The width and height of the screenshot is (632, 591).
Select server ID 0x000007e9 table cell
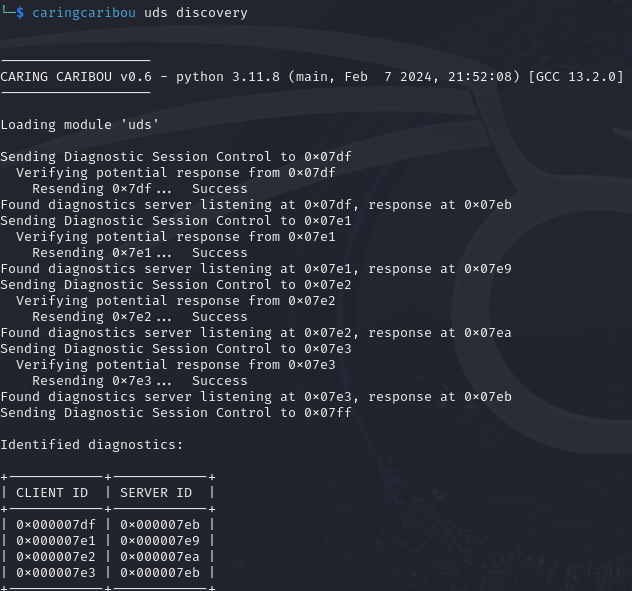coord(160,541)
